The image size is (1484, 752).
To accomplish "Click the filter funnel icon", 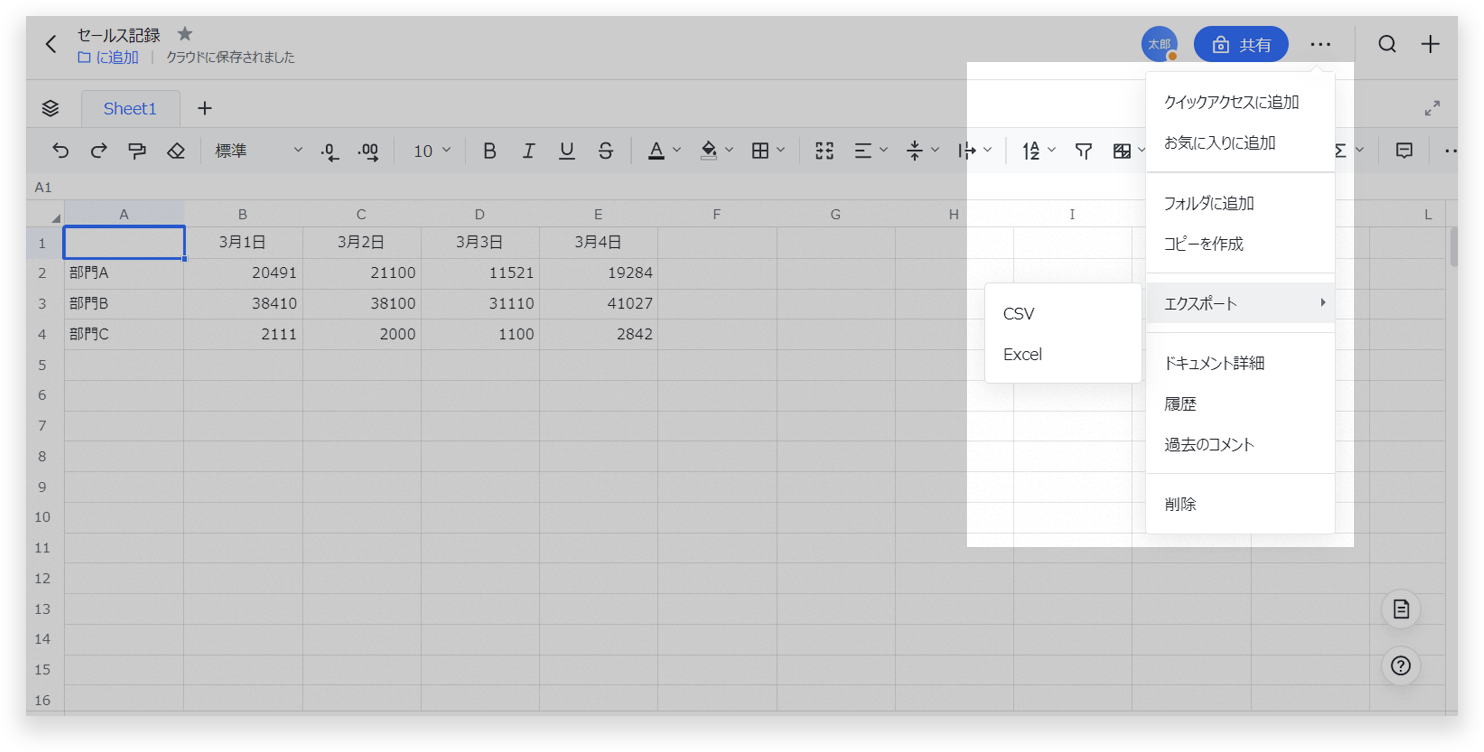I will coord(1083,151).
